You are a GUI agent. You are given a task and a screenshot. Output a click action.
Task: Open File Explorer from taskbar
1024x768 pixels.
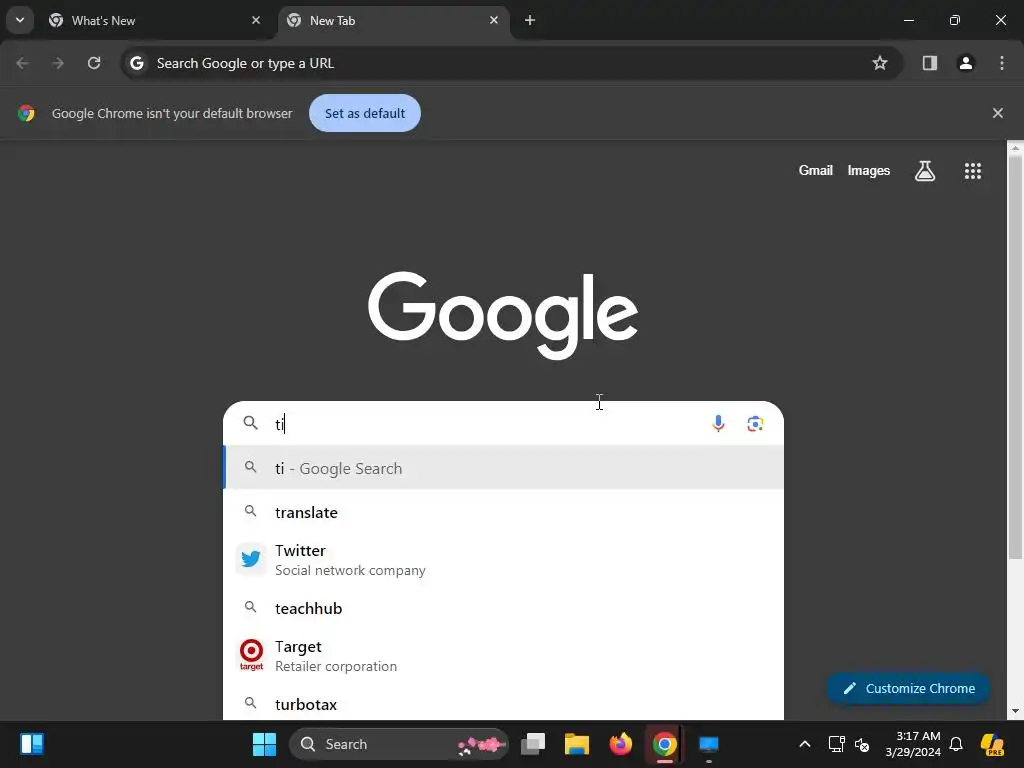(577, 744)
